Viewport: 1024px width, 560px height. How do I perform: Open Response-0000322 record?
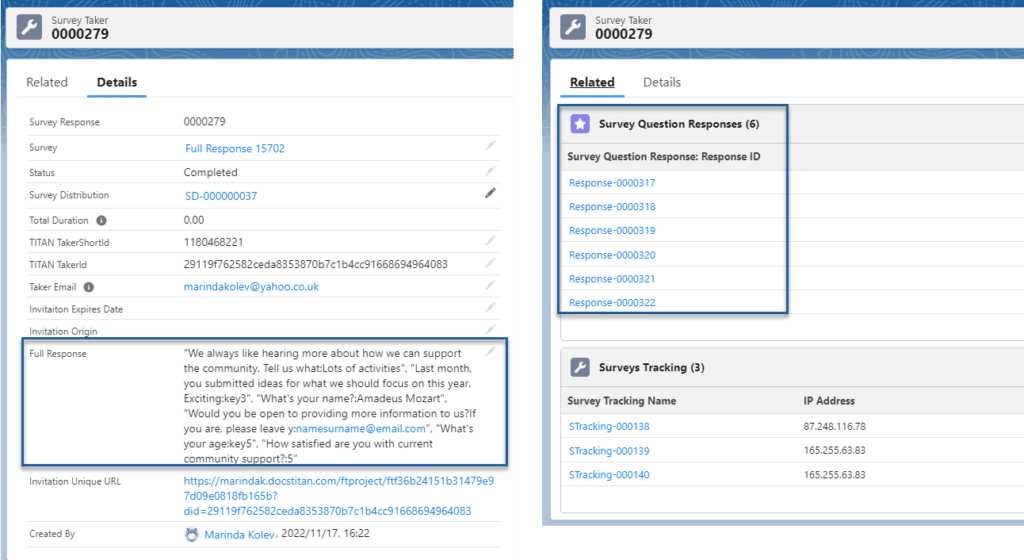pyautogui.click(x=612, y=303)
